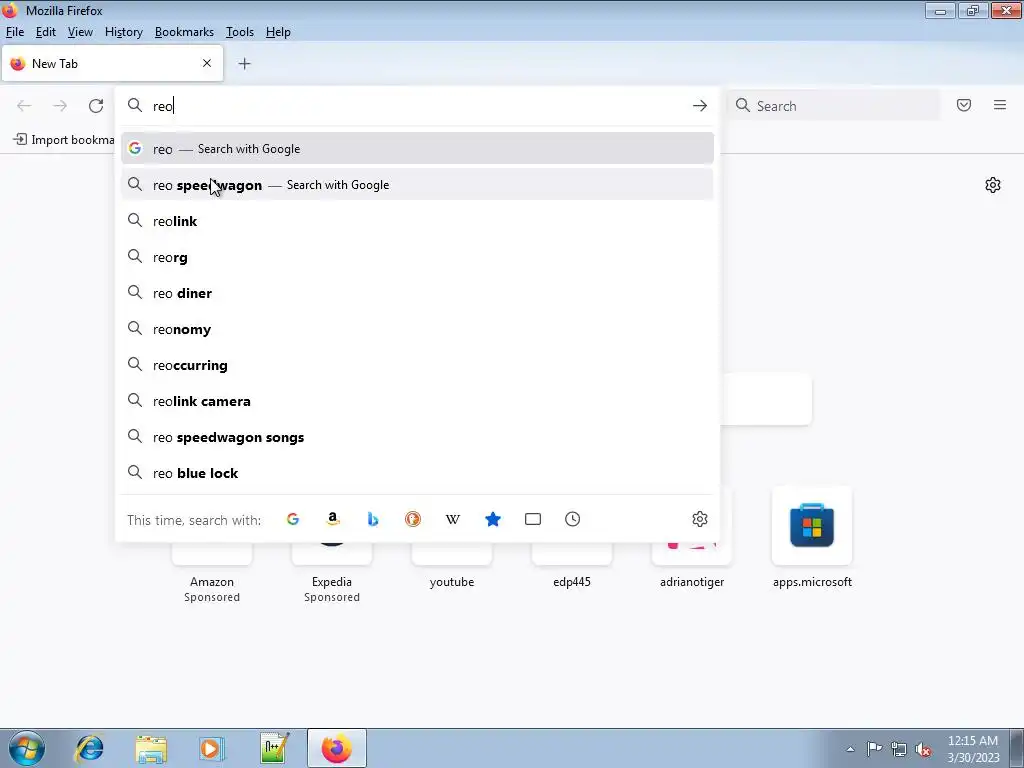Viewport: 1024px width, 768px height.
Task: Search this time with Google icon
Action: [293, 519]
